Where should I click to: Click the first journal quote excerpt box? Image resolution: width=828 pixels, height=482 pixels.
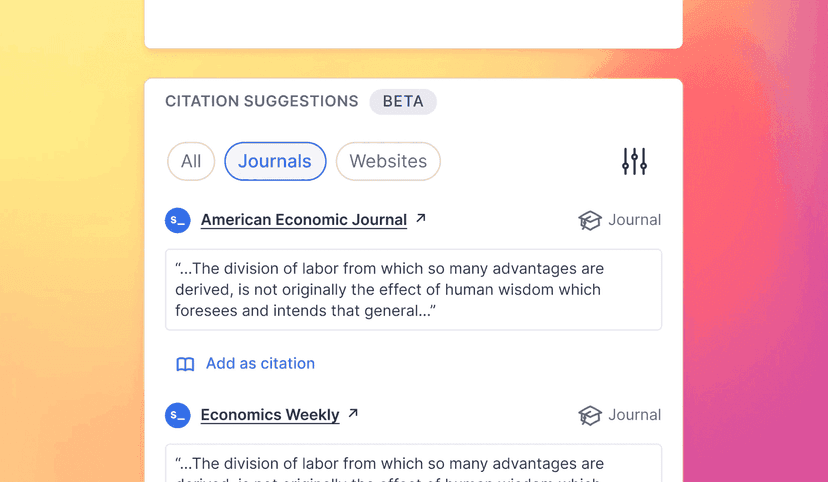(x=413, y=289)
